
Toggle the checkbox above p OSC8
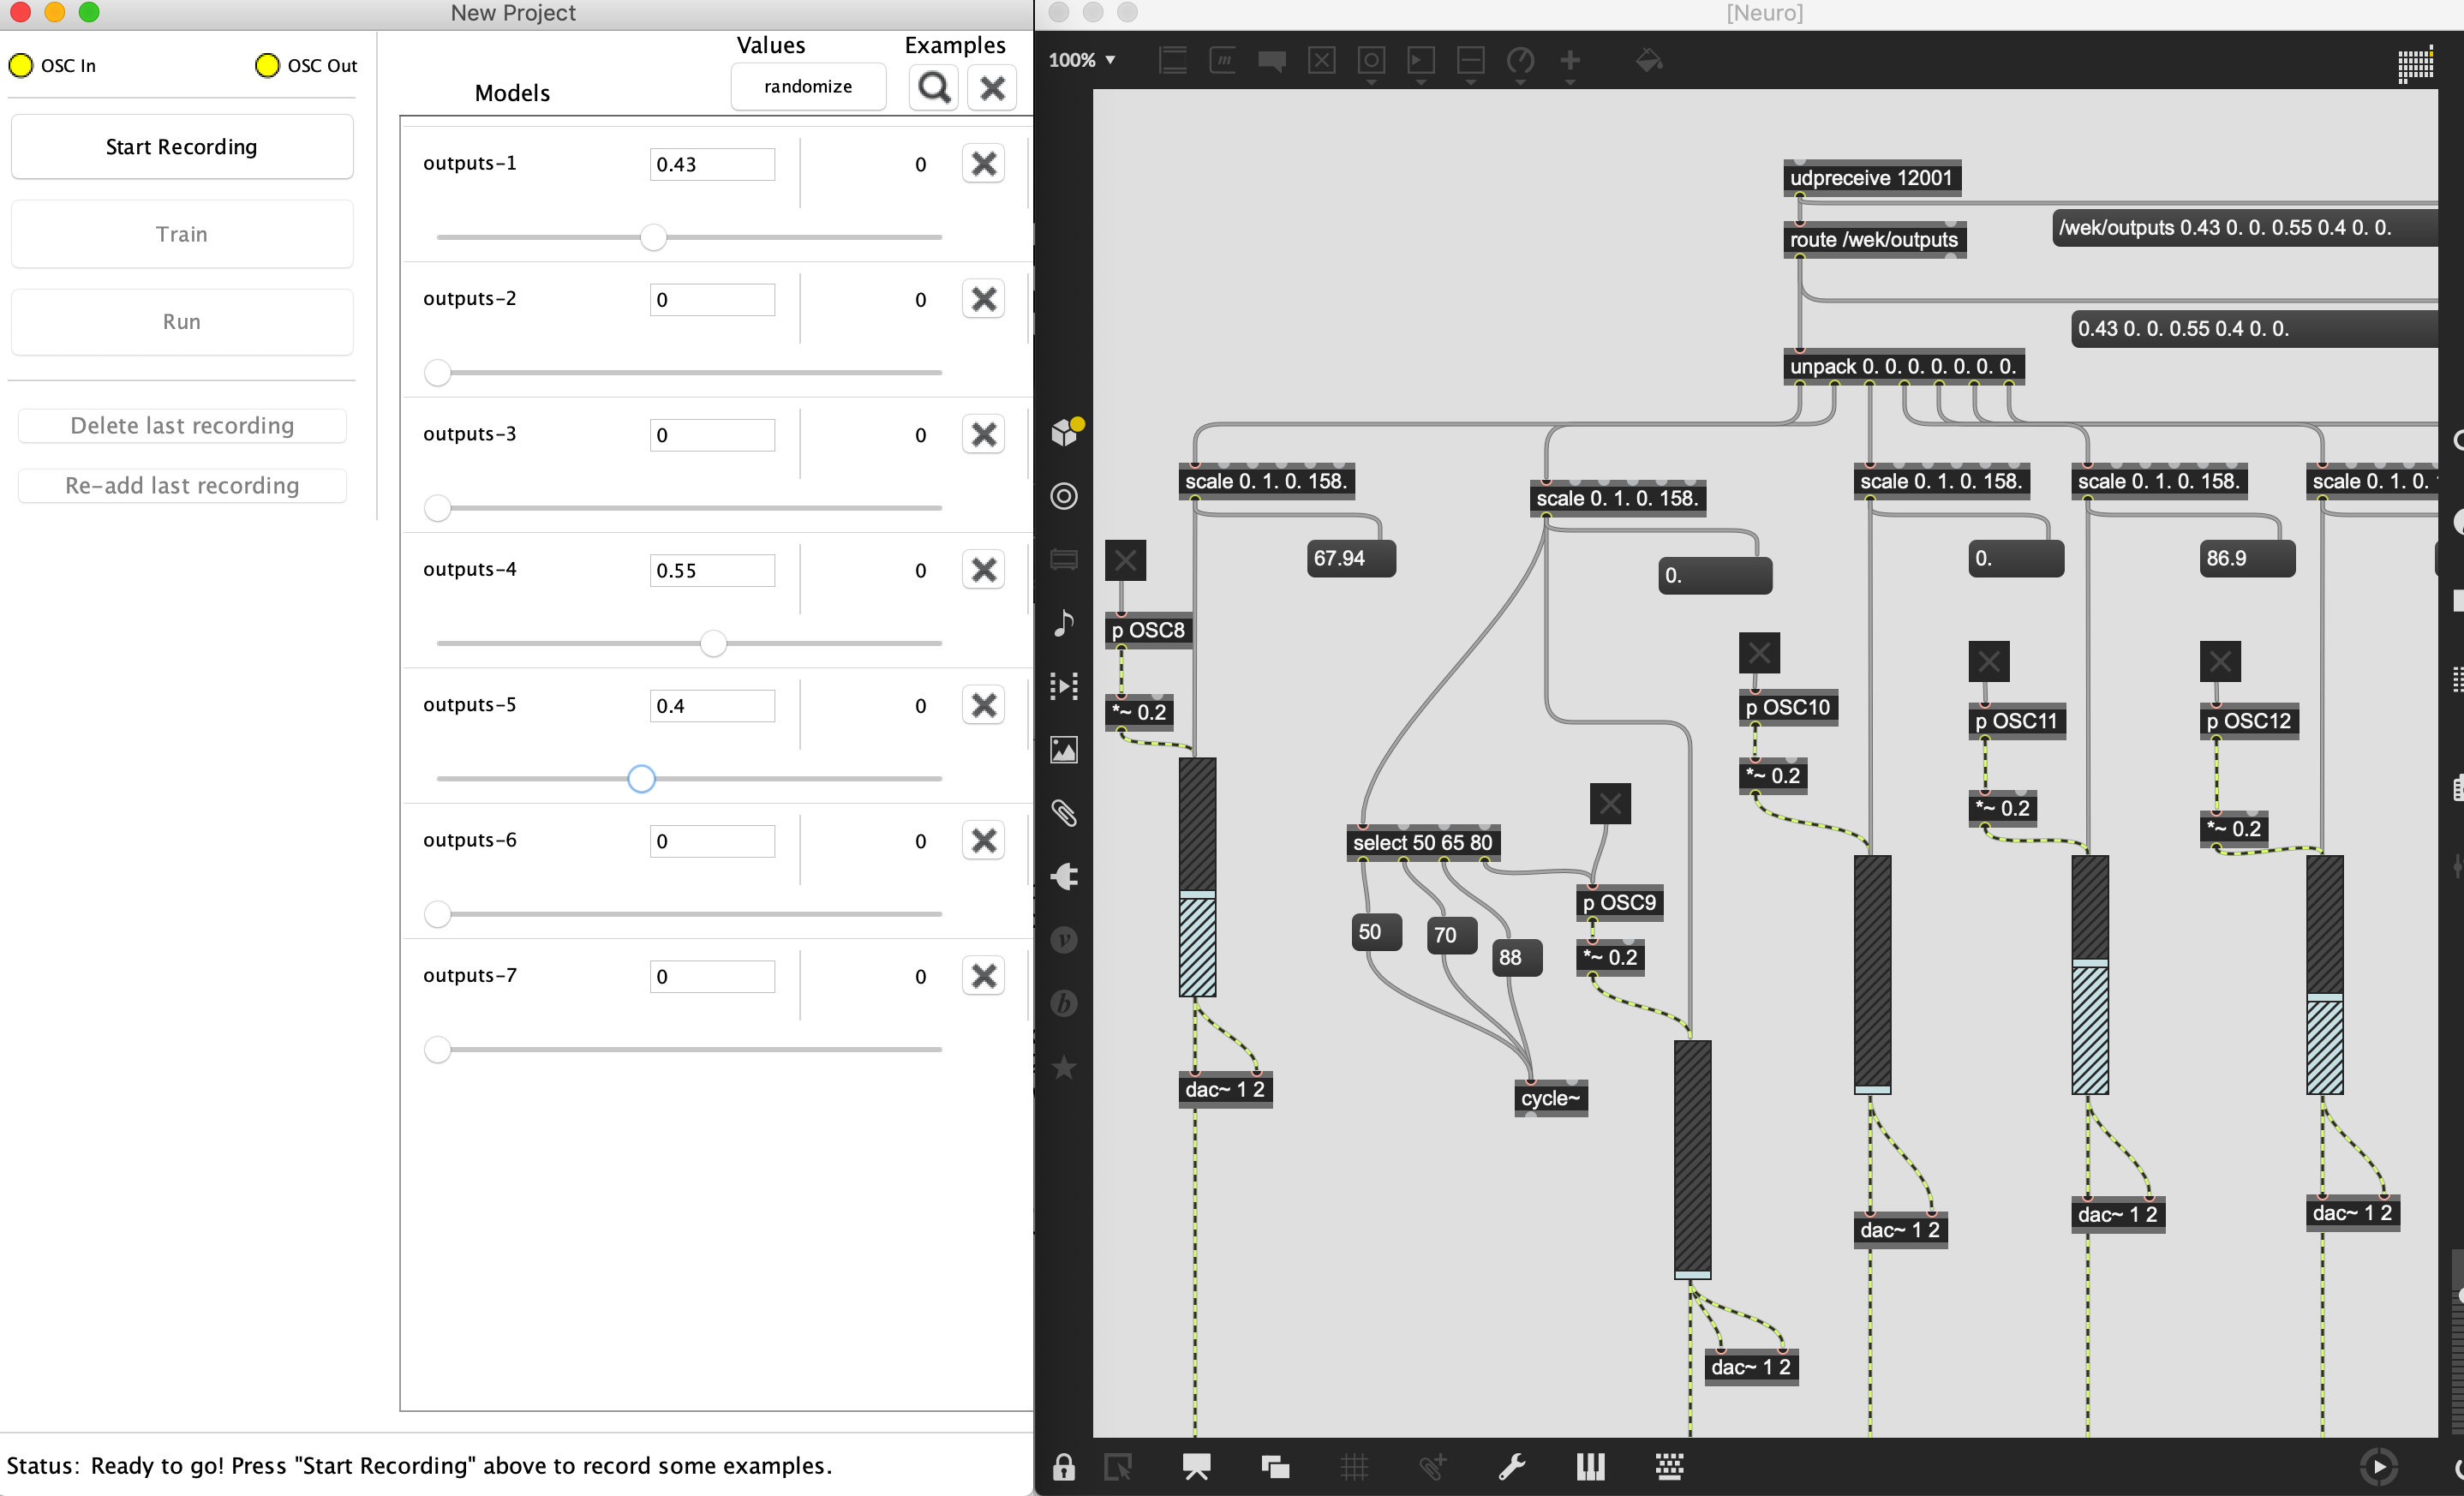(x=1125, y=560)
